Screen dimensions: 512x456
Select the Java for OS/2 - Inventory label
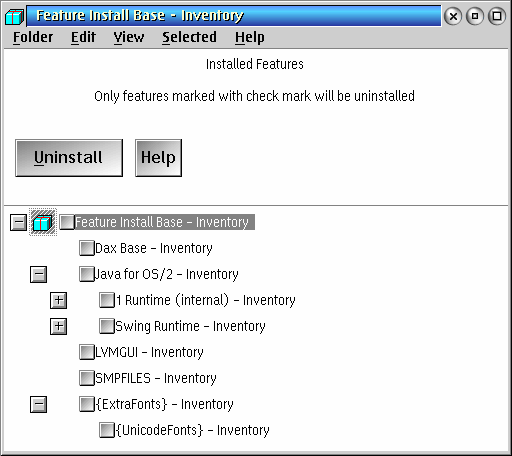tap(166, 274)
